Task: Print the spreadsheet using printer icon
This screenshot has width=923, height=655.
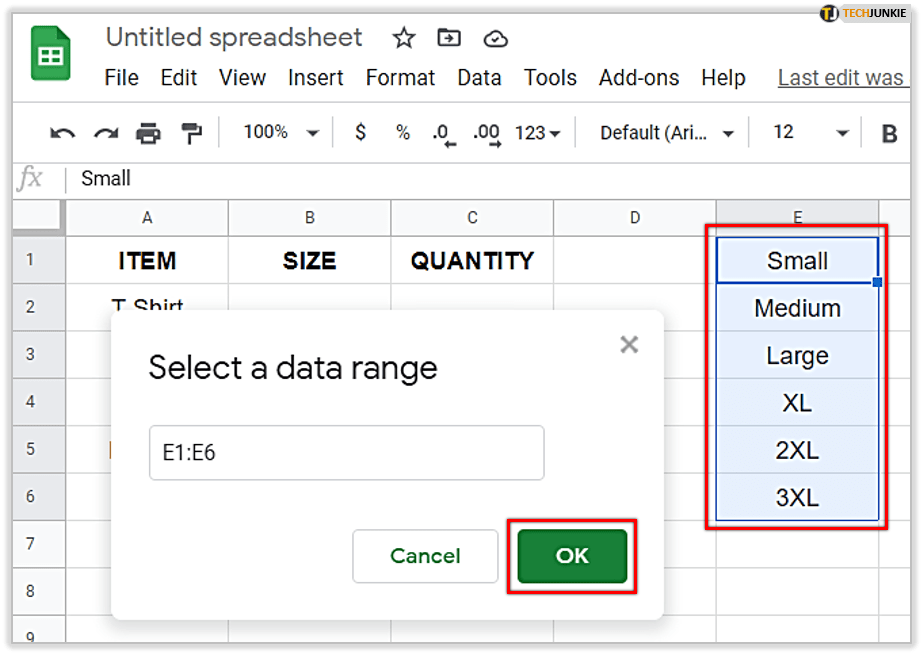Action: pyautogui.click(x=148, y=133)
